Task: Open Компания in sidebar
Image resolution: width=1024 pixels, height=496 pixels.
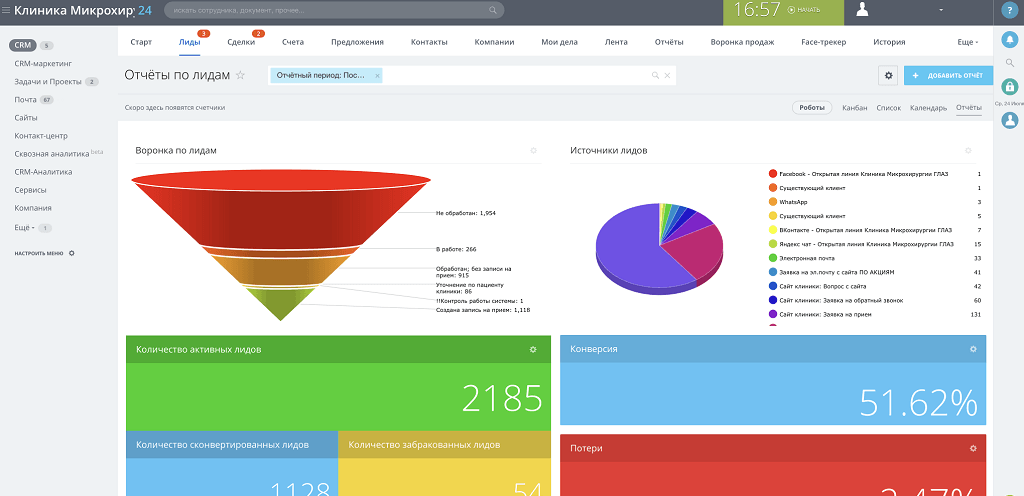Action: (33, 208)
